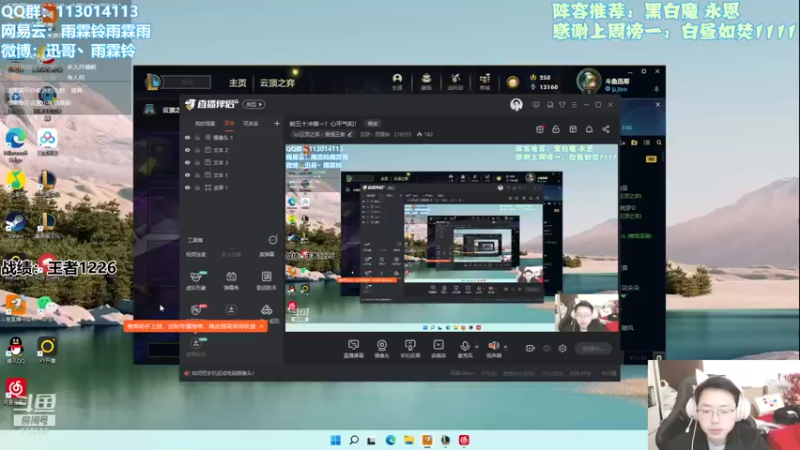The image size is (800, 450).
Task: Open the store icon in League client
Action: click(x=485, y=81)
